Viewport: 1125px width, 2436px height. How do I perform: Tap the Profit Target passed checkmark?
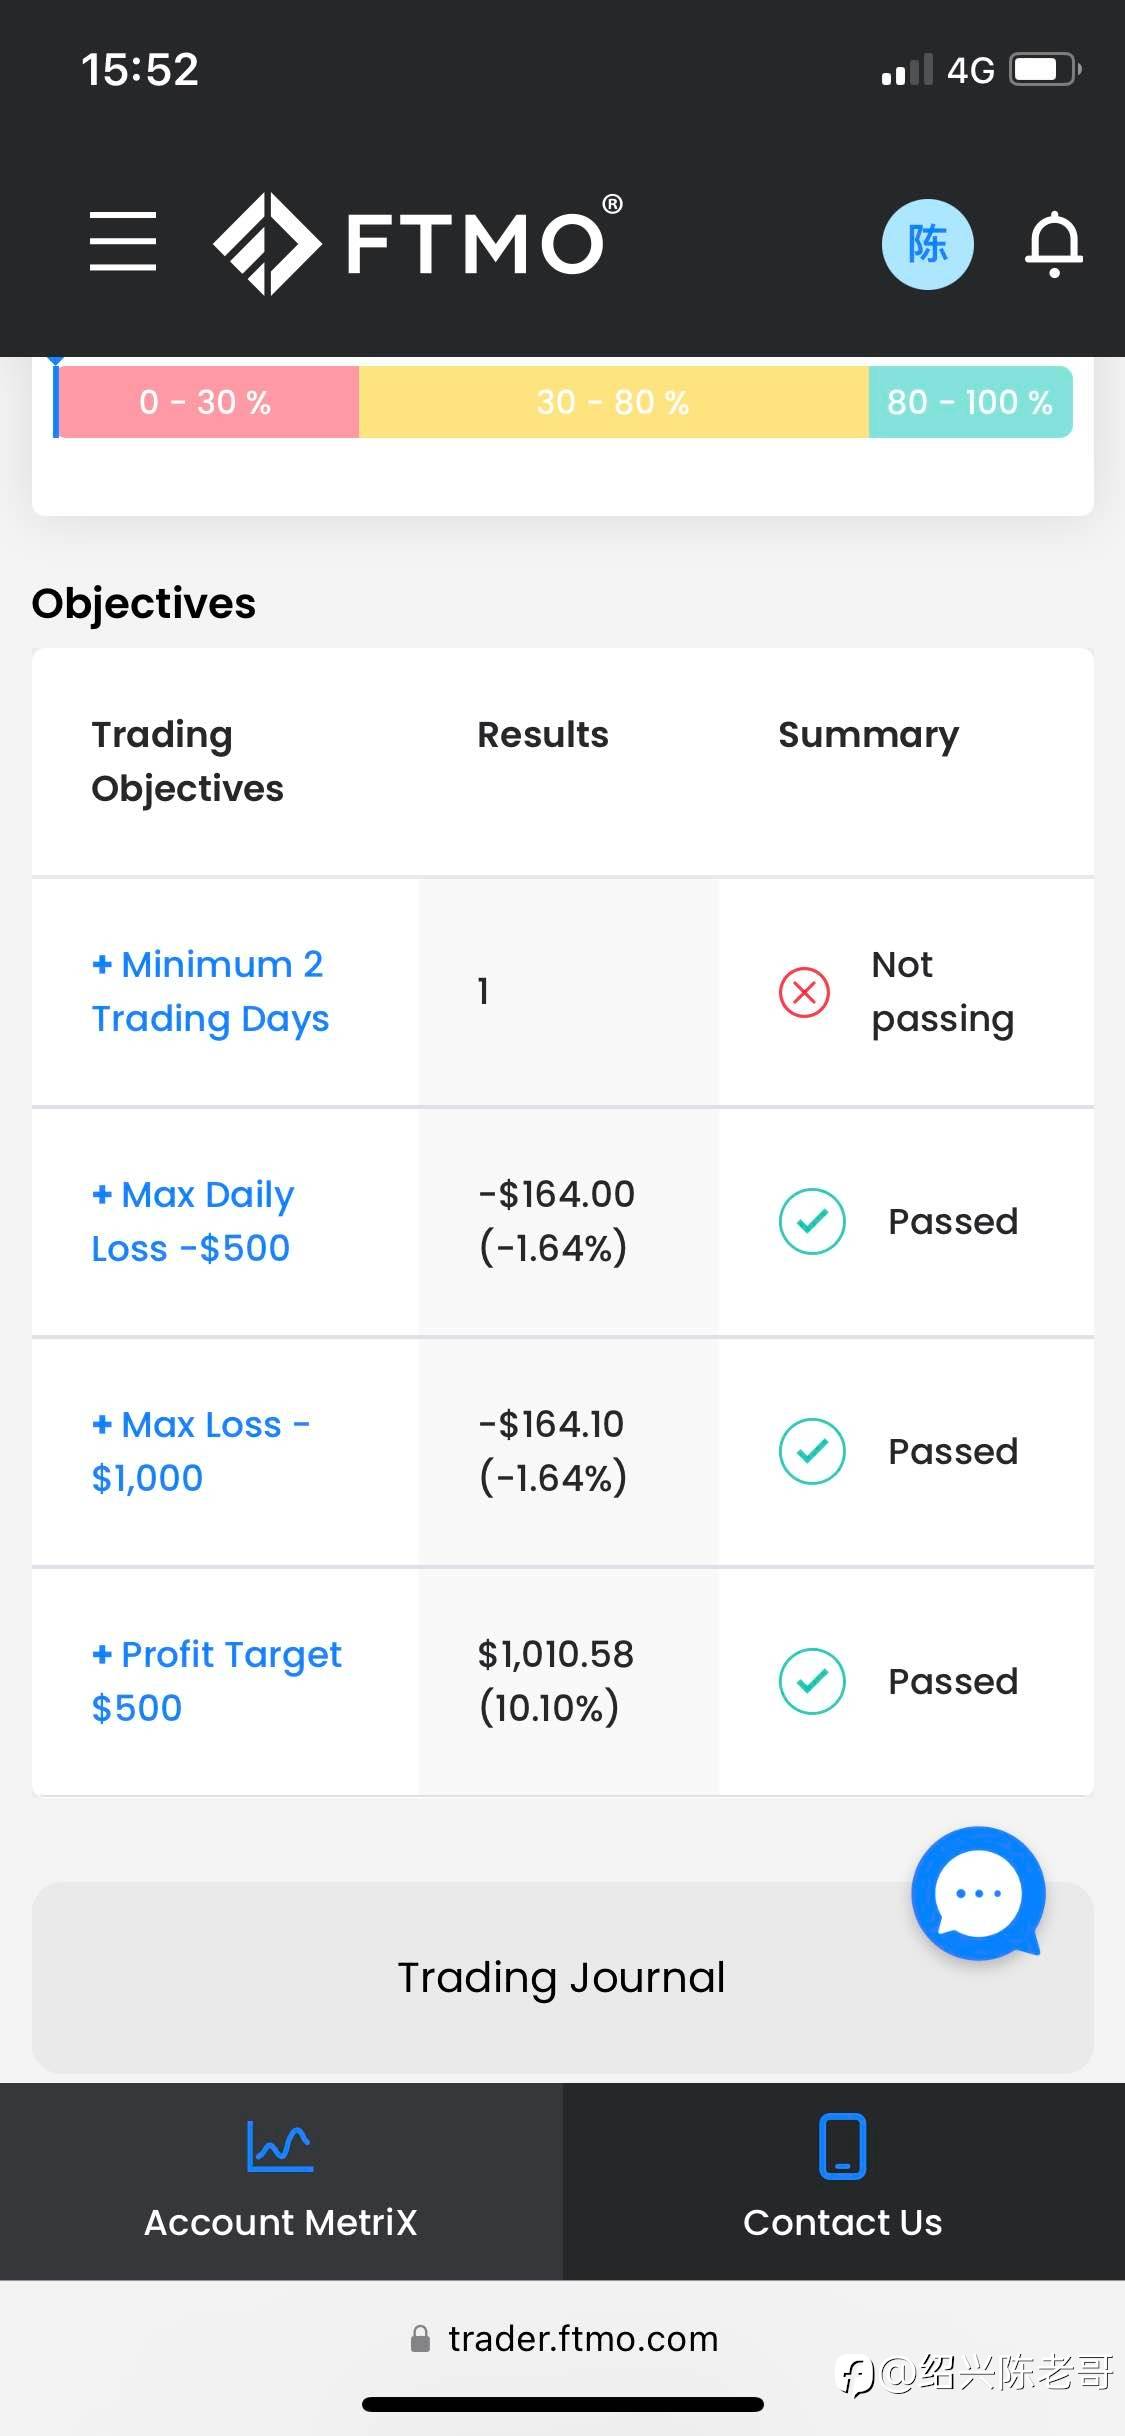point(812,1681)
